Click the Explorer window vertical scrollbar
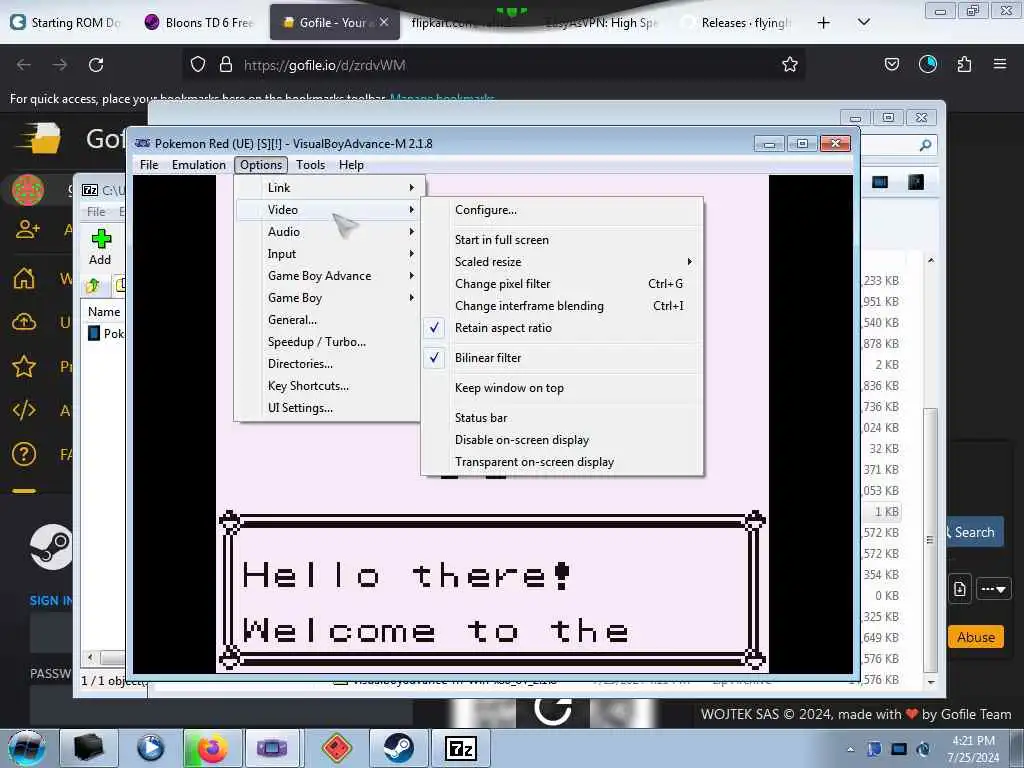 click(x=931, y=539)
